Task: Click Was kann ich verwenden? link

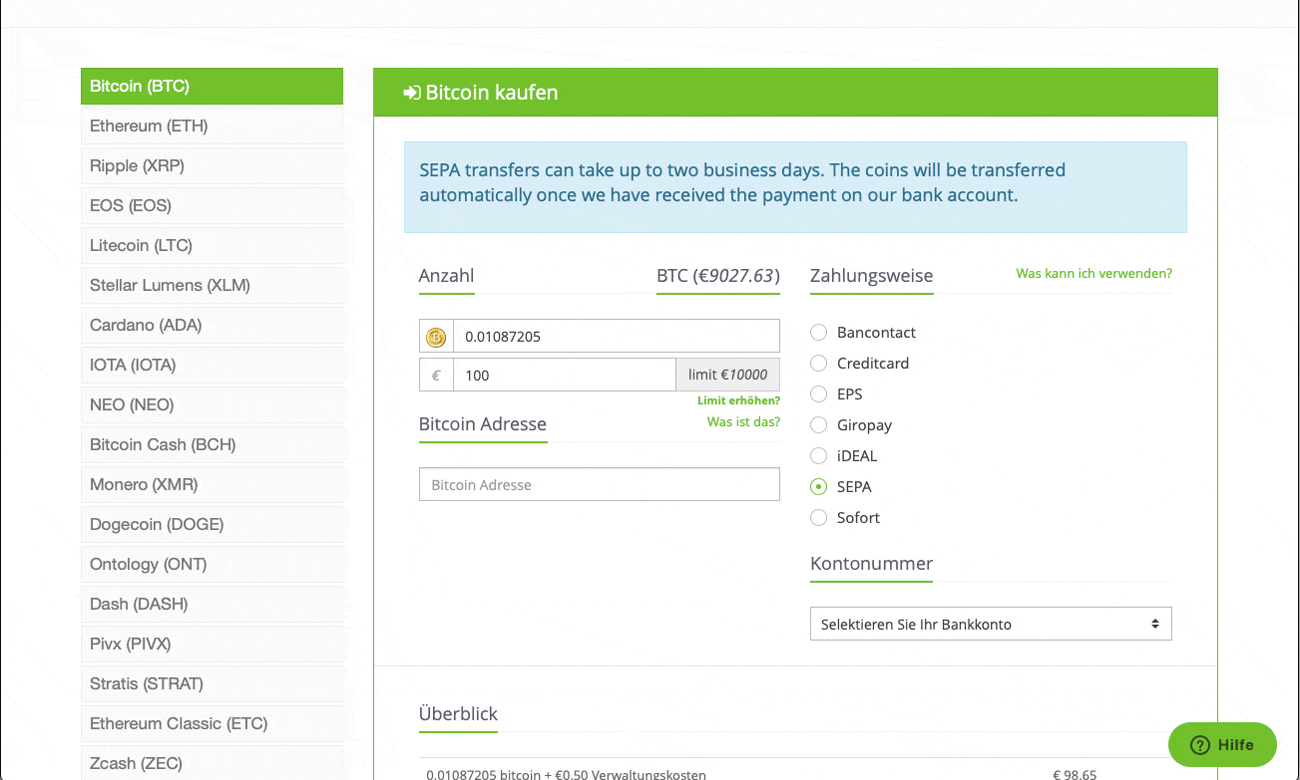Action: pyautogui.click(x=1093, y=273)
